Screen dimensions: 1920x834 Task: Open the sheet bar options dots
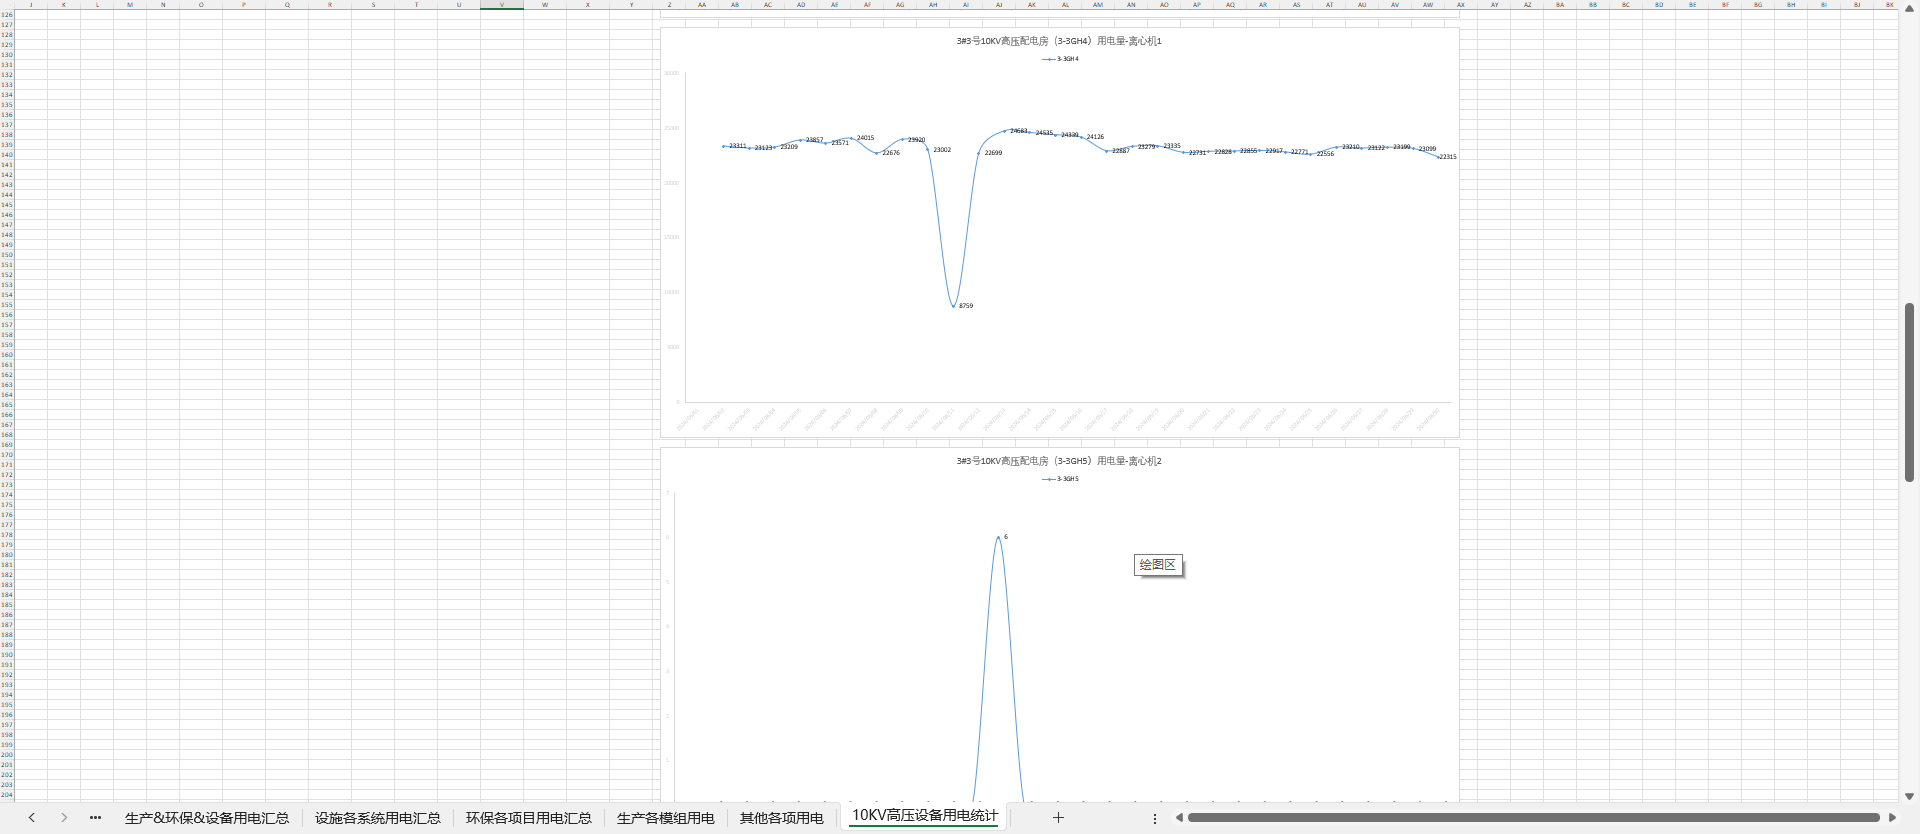[1155, 818]
